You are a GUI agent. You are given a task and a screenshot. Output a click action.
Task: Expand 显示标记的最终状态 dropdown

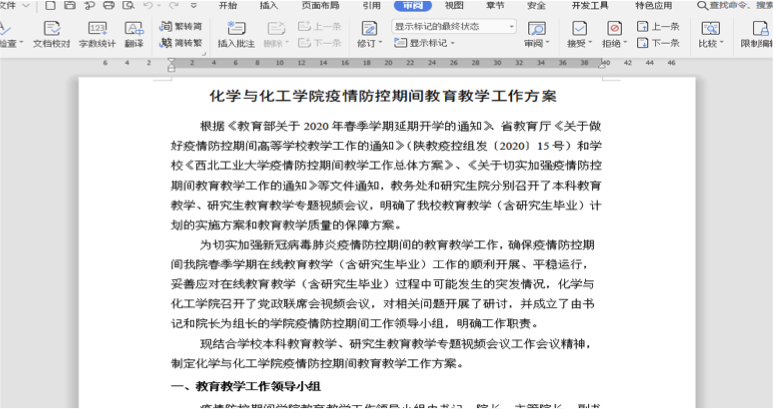coord(454,26)
